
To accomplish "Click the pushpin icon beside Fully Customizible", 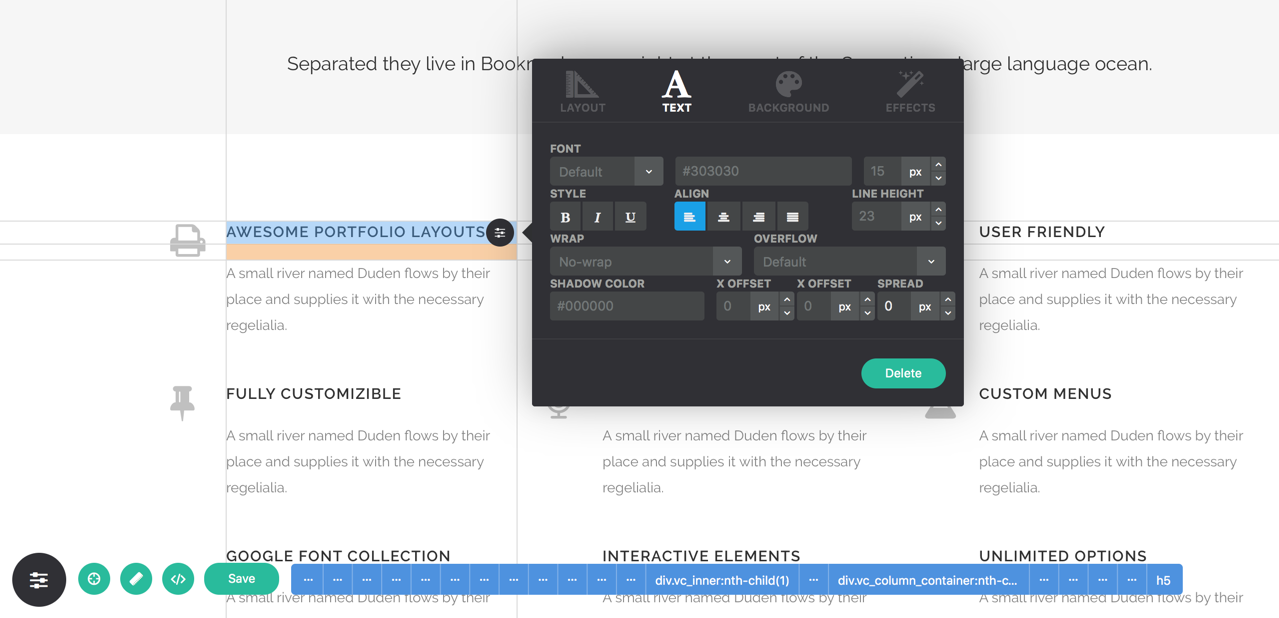I will click(182, 402).
